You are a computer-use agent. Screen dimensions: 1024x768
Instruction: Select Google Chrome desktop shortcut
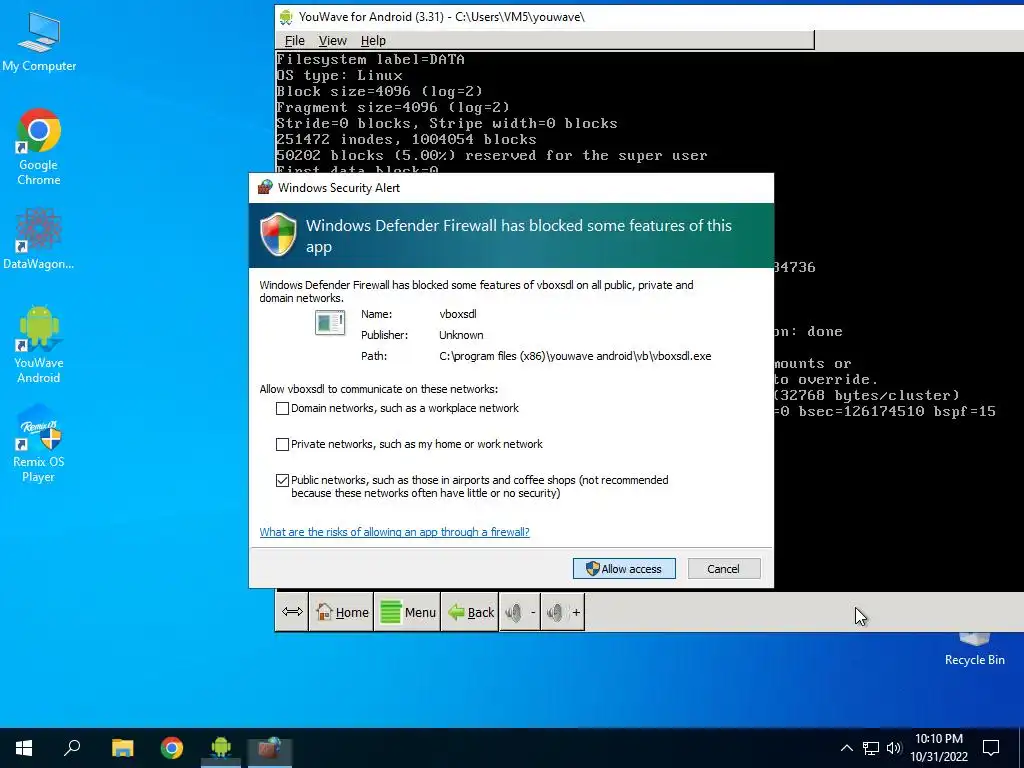[39, 147]
